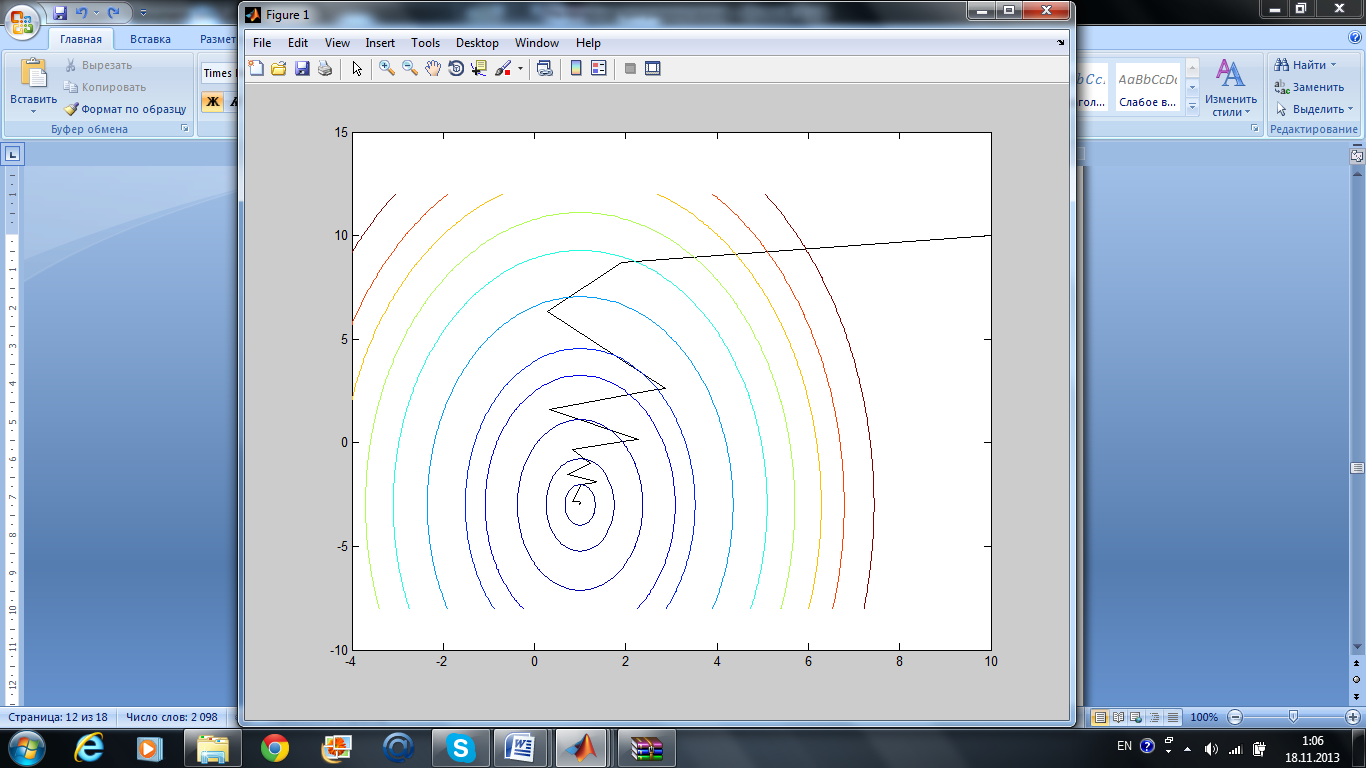Image resolution: width=1366 pixels, height=768 pixels.
Task: Open the Insert menu in Figure 1
Action: [380, 43]
